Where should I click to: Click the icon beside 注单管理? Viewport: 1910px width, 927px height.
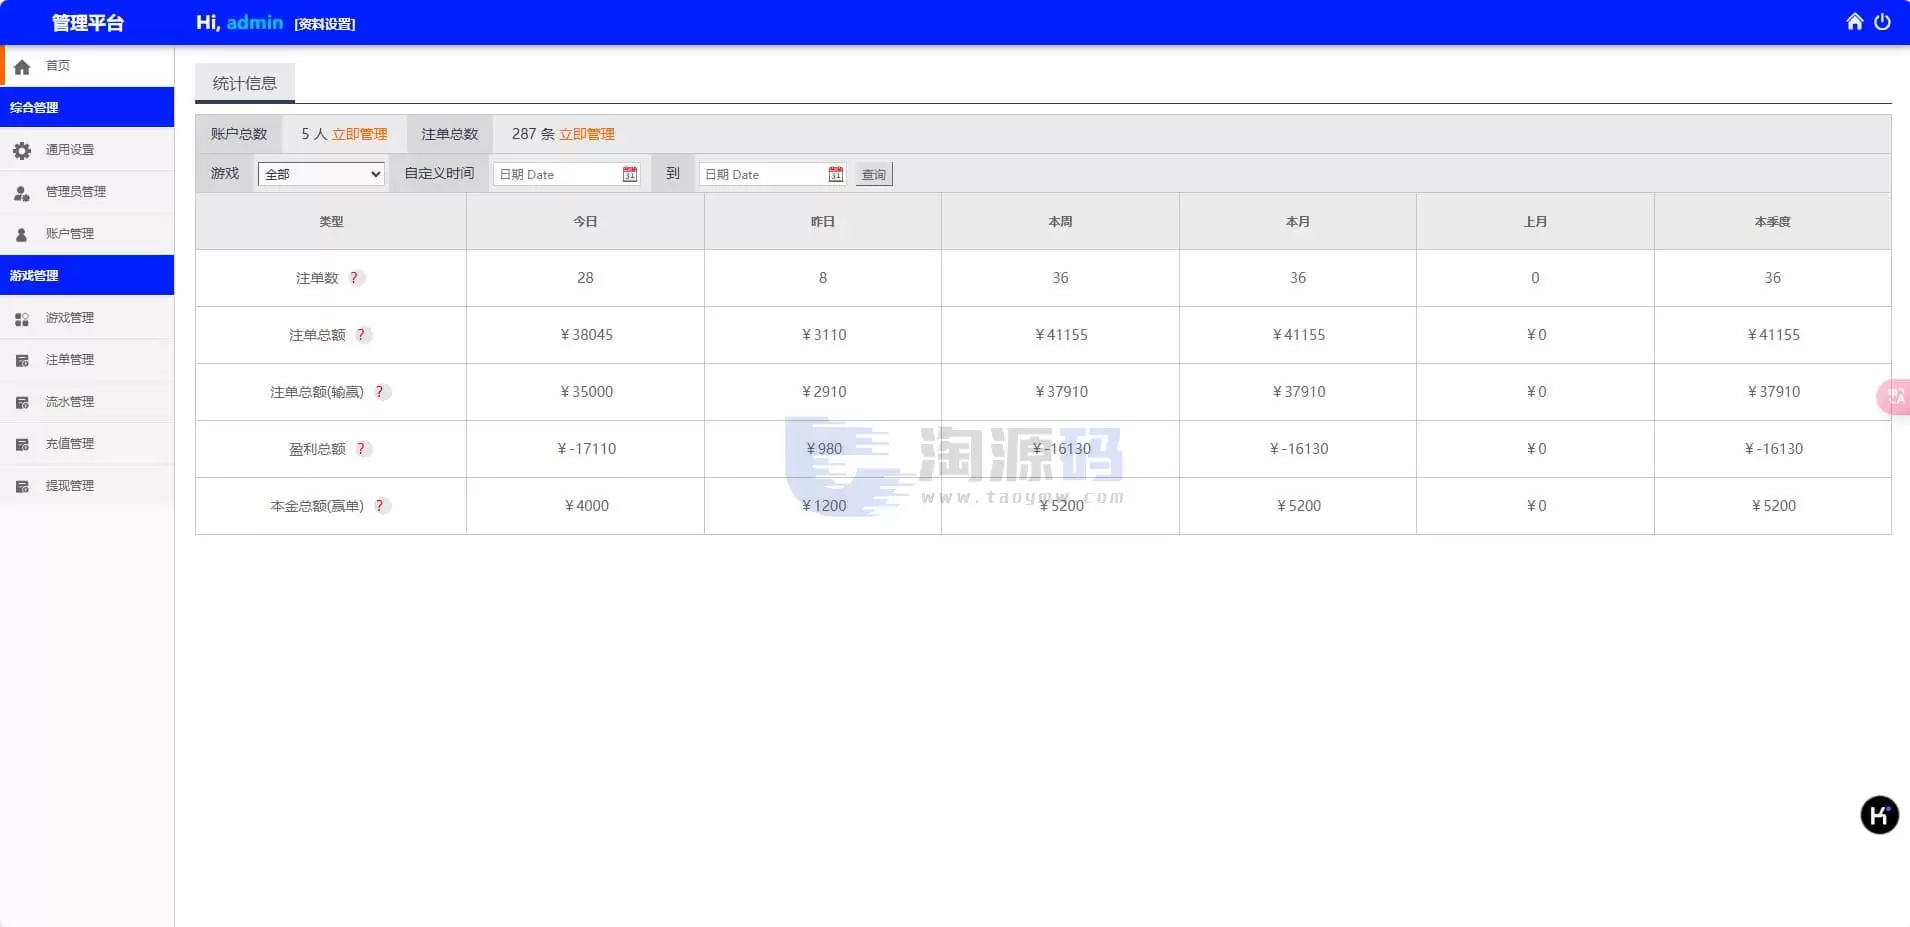click(22, 360)
